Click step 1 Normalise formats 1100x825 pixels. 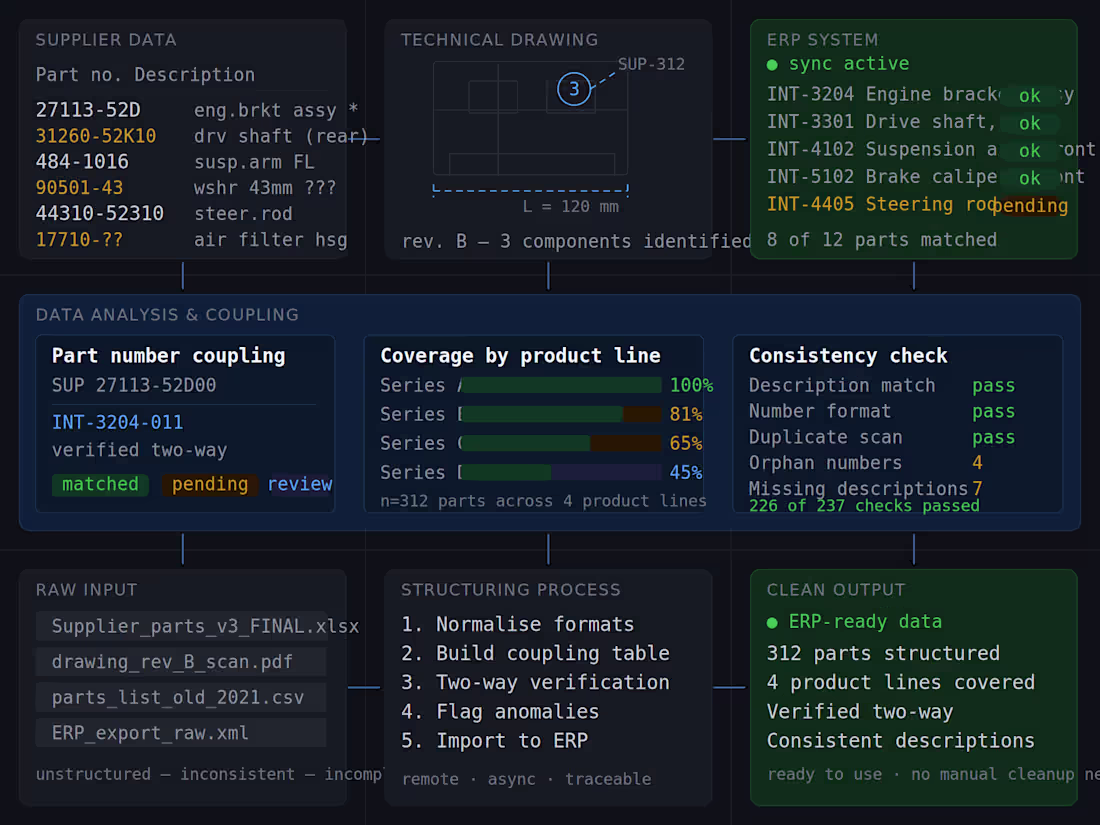point(518,624)
